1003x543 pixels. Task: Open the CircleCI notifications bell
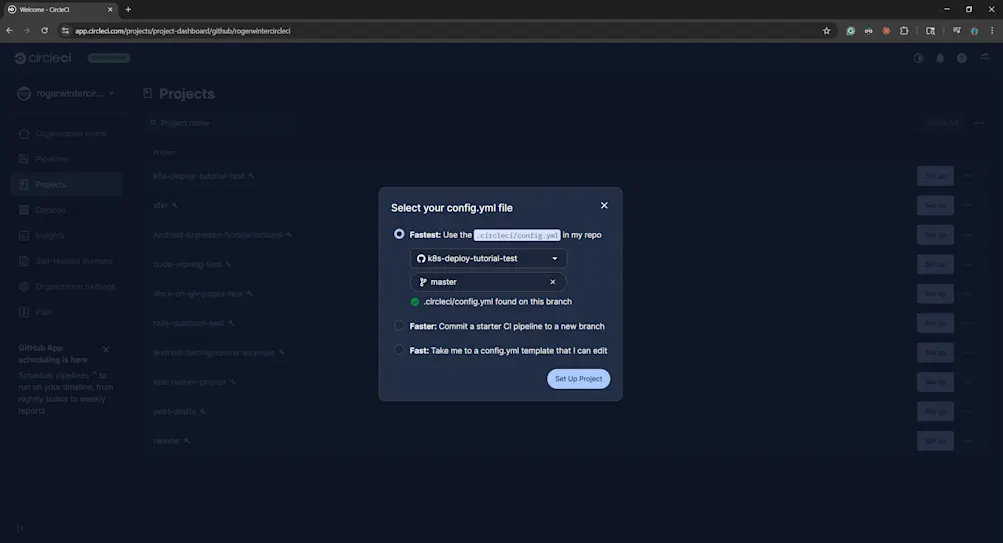point(940,58)
